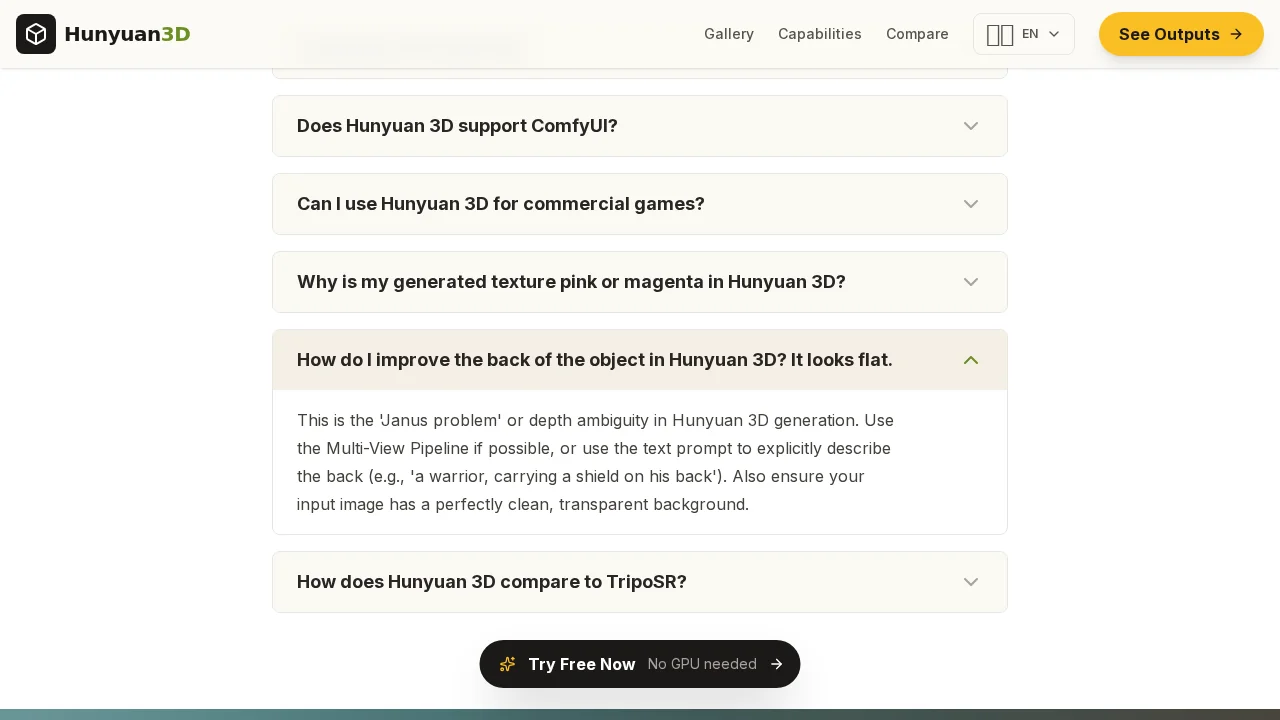The width and height of the screenshot is (1280, 720).
Task: Click the Try Free Now label
Action: (581, 664)
